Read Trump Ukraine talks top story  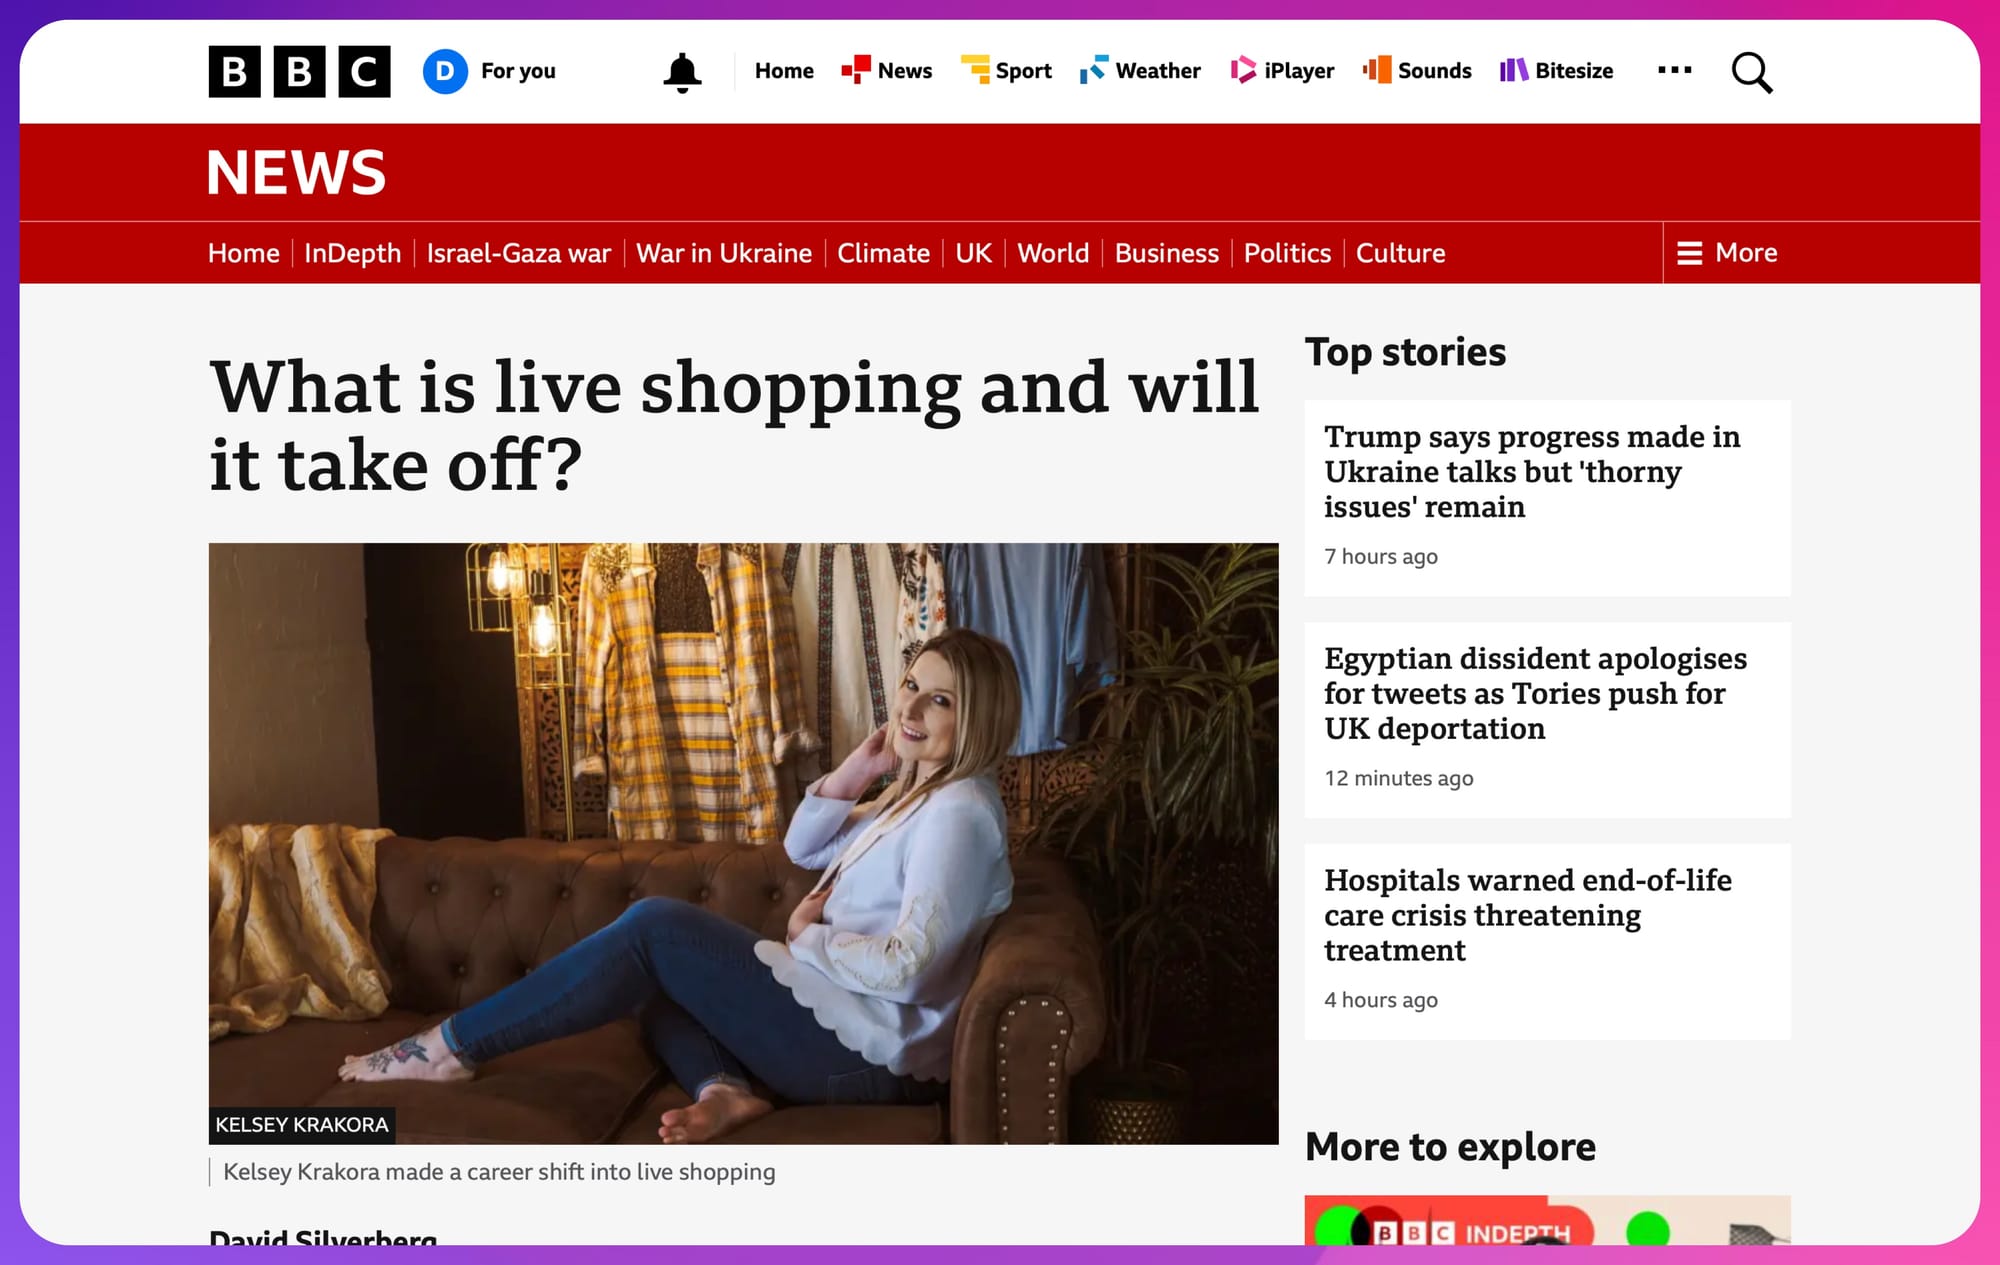(1532, 472)
